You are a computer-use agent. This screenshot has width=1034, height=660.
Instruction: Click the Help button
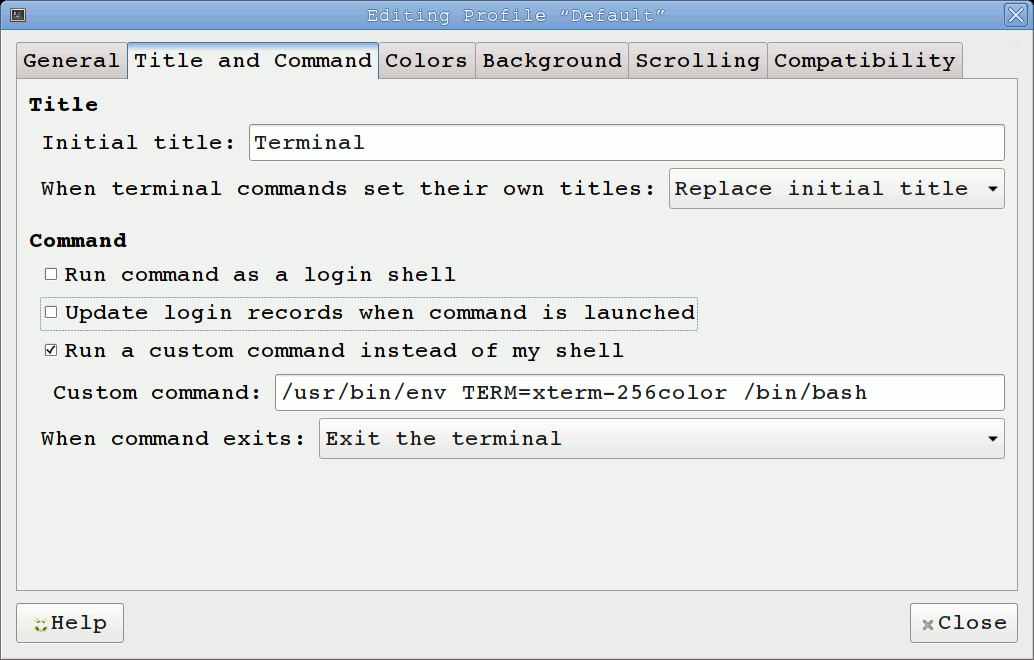[x=69, y=623]
